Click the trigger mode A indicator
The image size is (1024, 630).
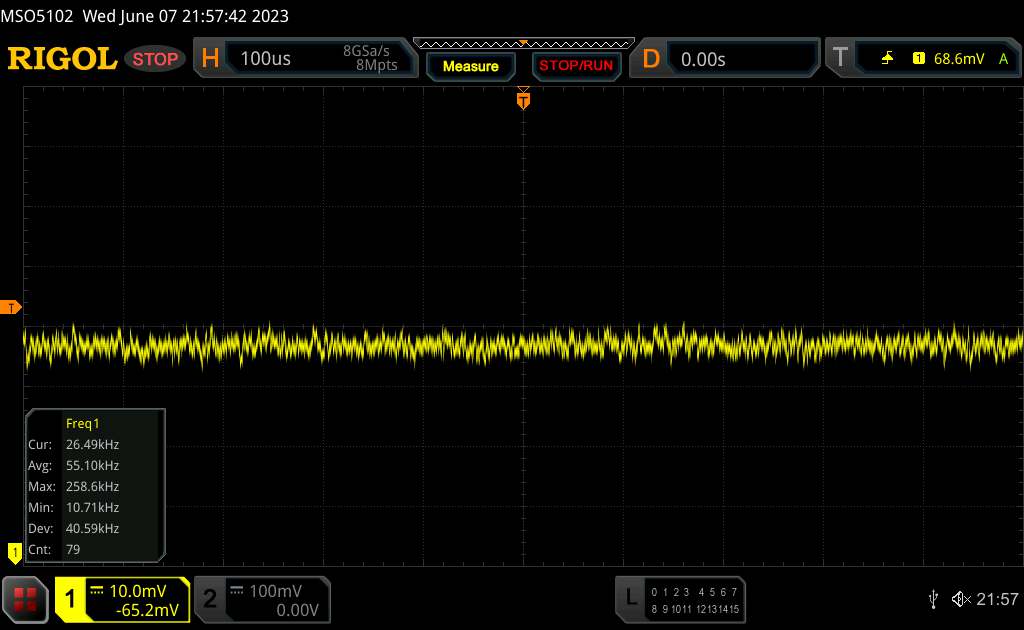[1004, 59]
